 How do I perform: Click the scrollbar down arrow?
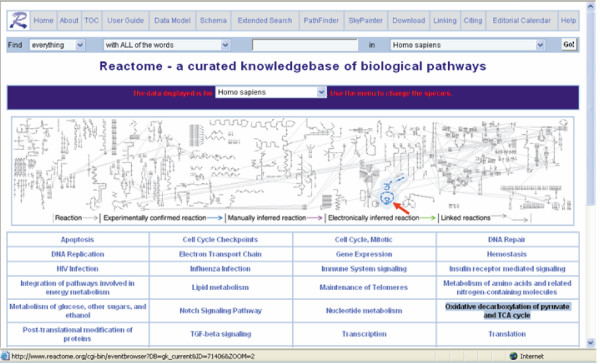591,342
